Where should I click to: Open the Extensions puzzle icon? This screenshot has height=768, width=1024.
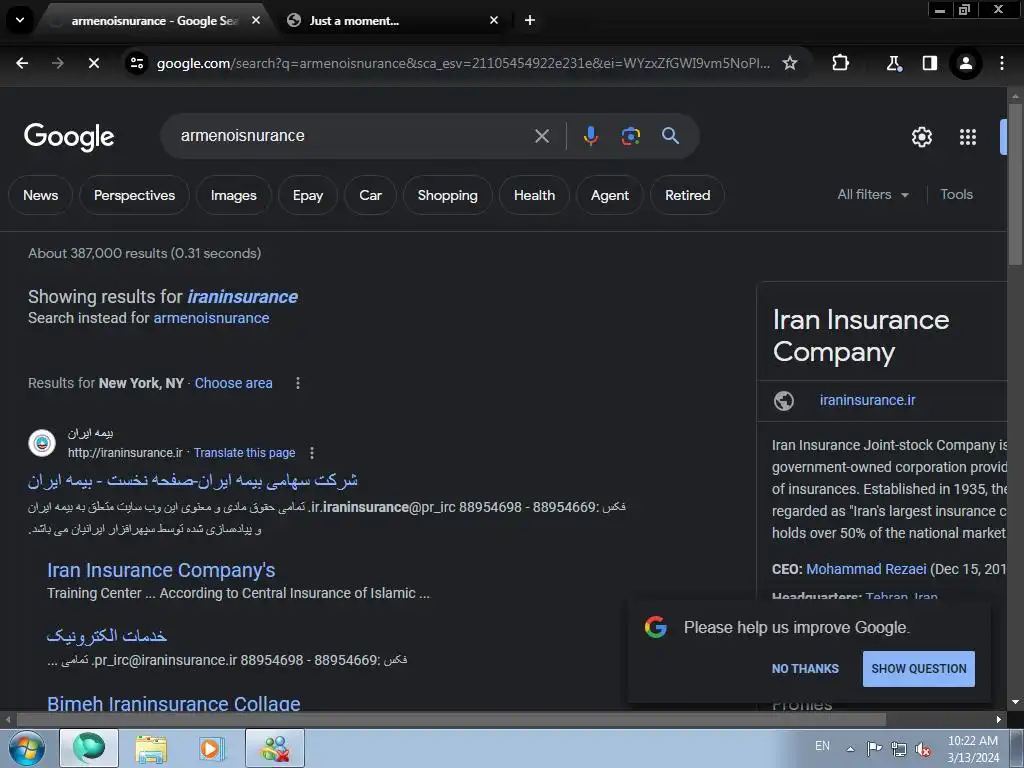pos(840,63)
